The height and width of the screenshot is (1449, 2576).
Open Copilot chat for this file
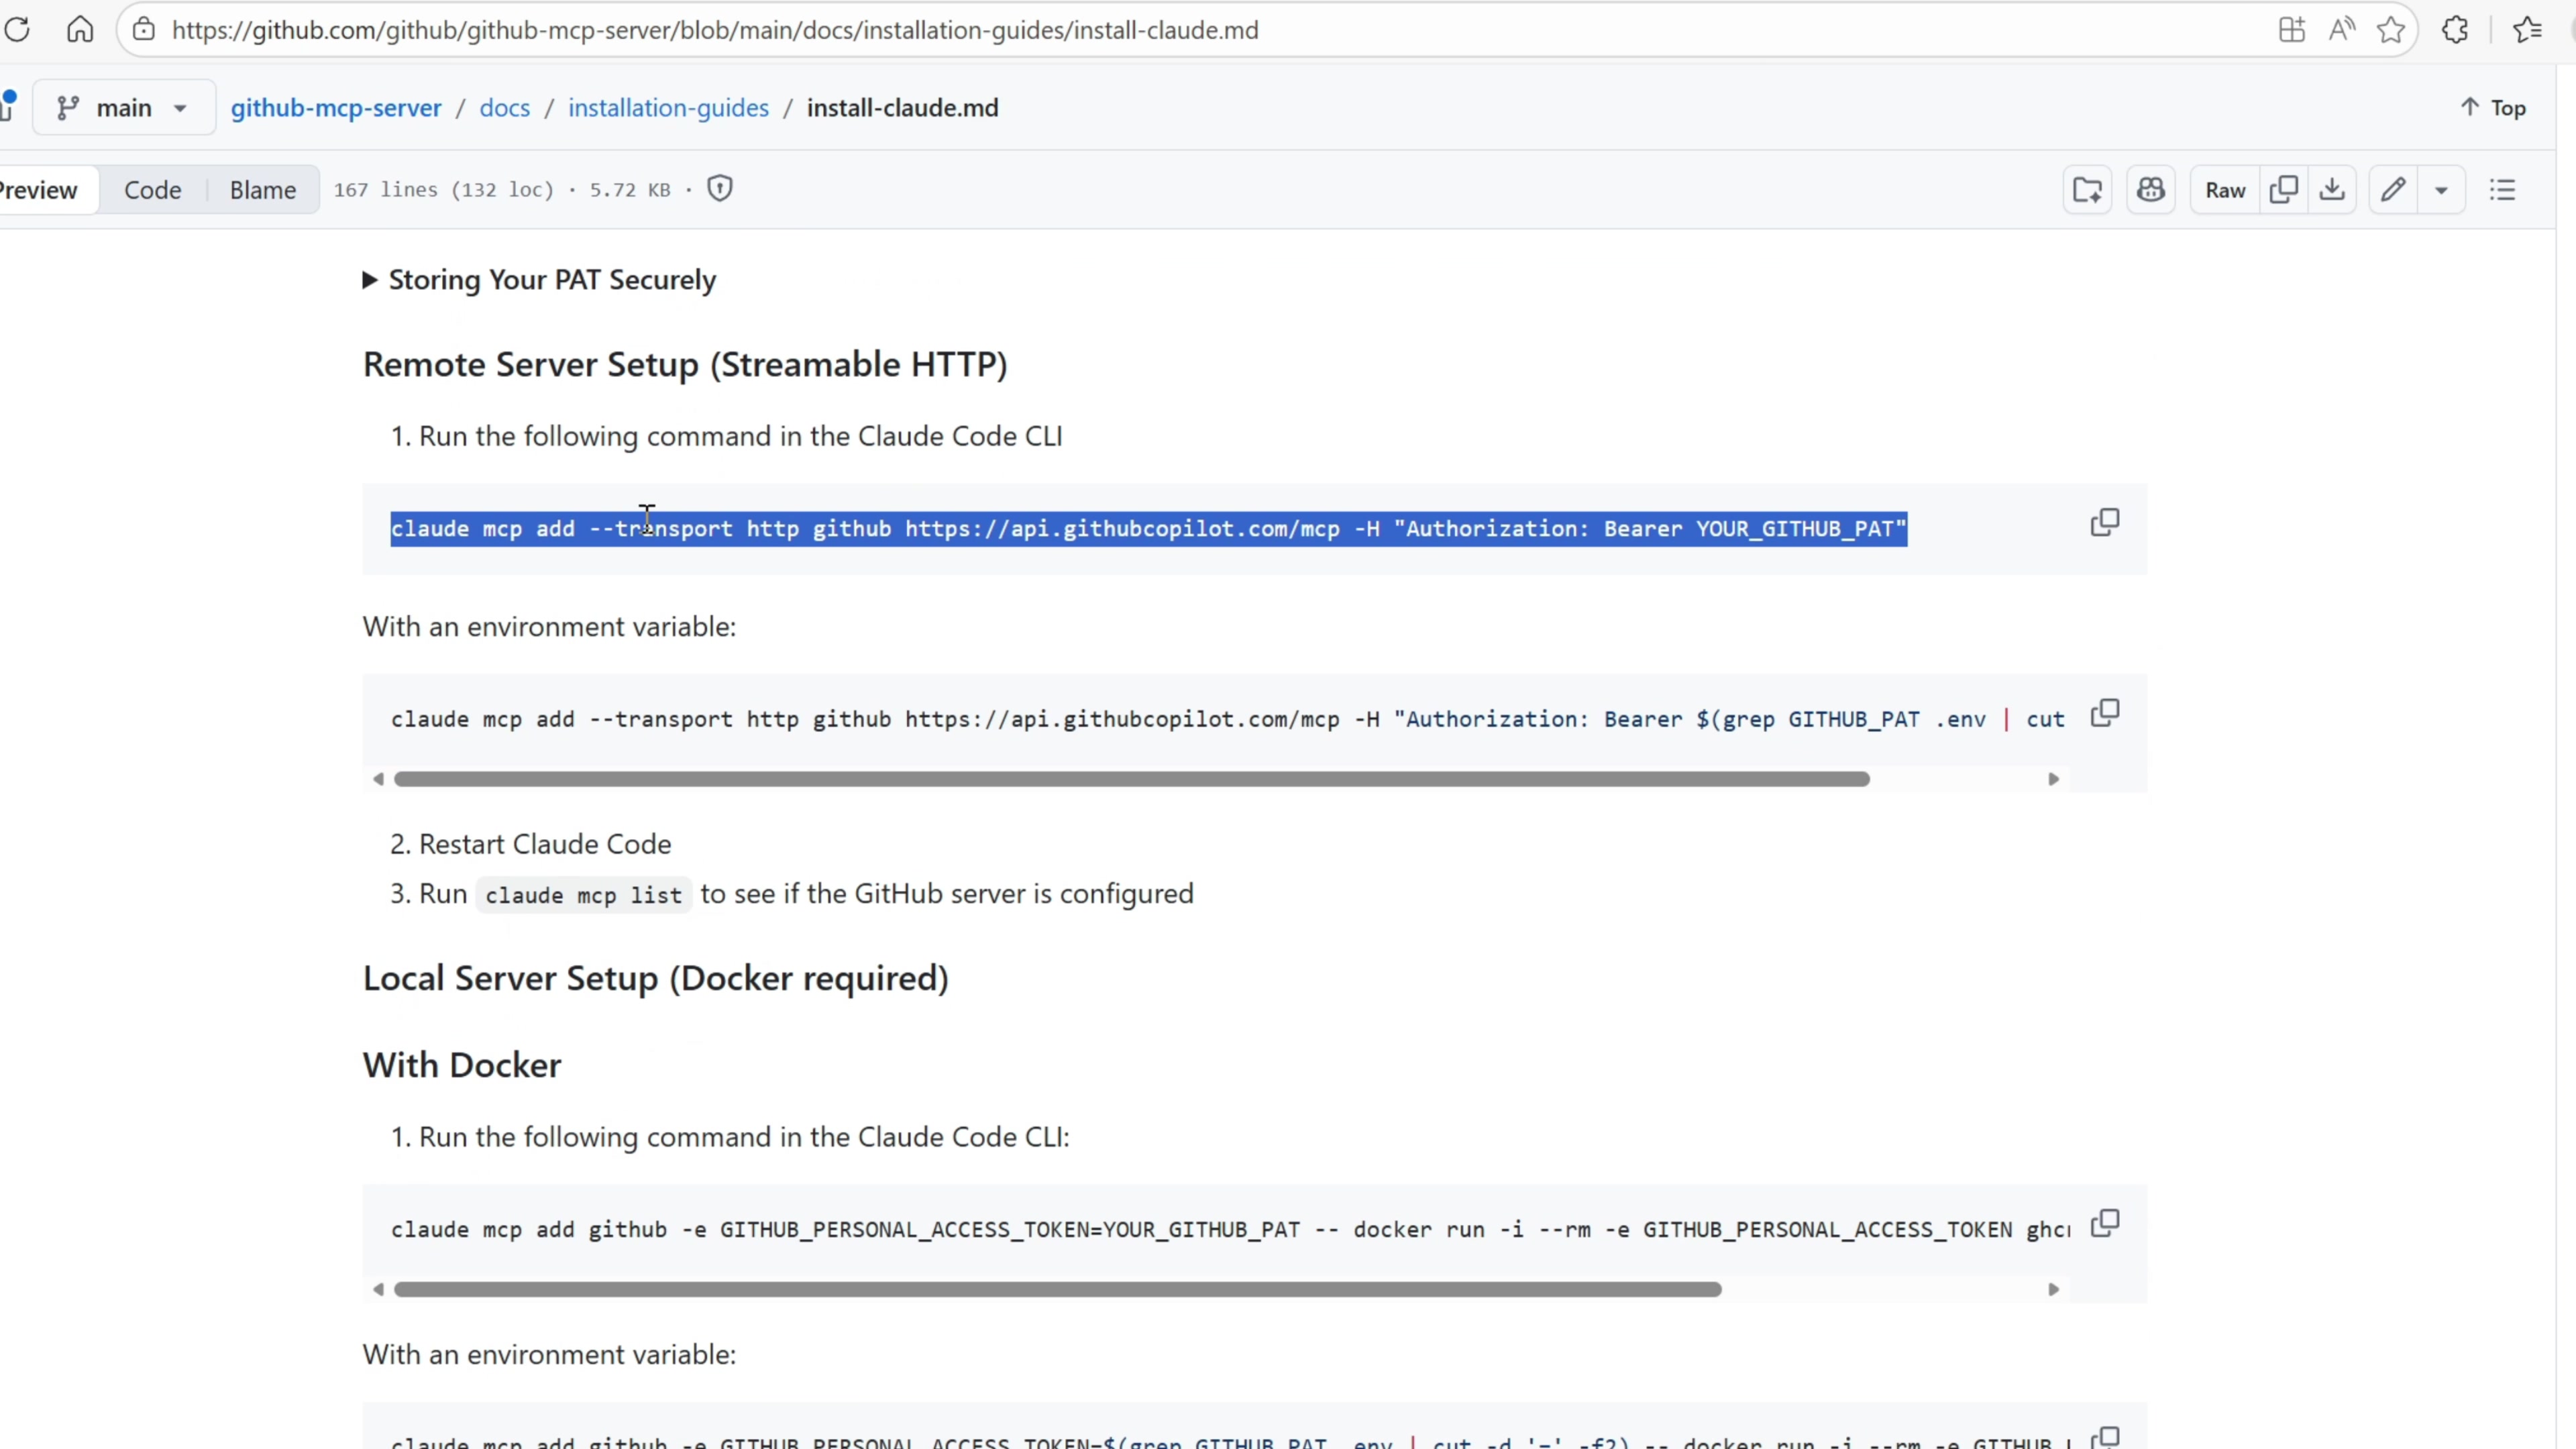tap(2150, 190)
